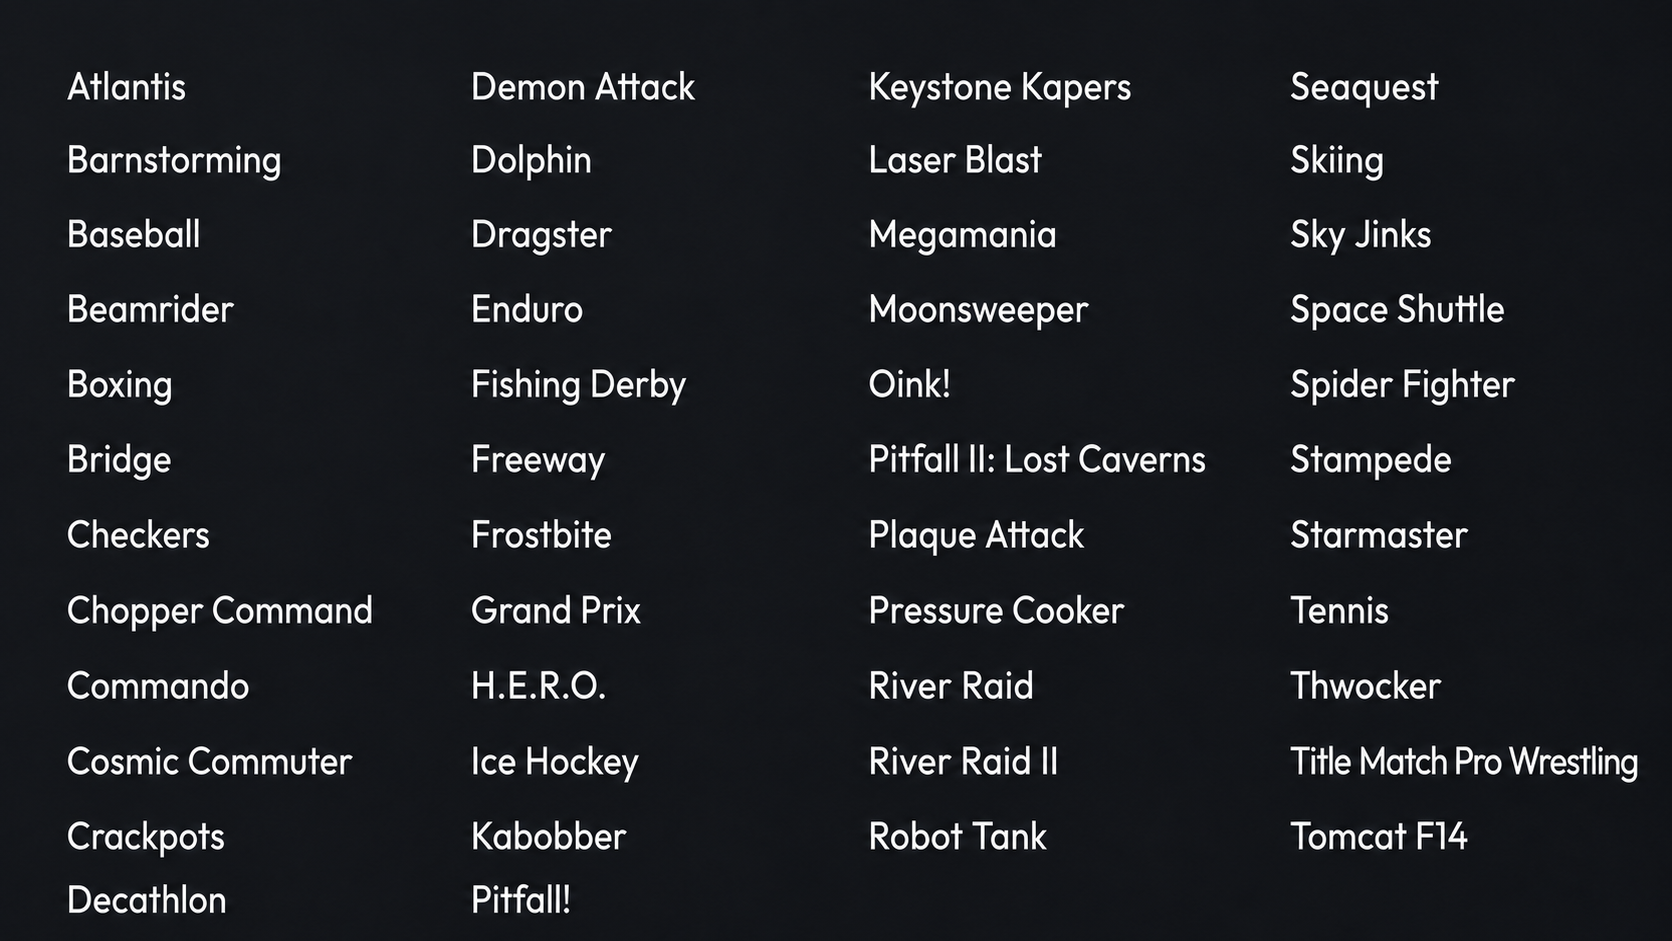Choose Chopper Command in the list

[x=220, y=611]
